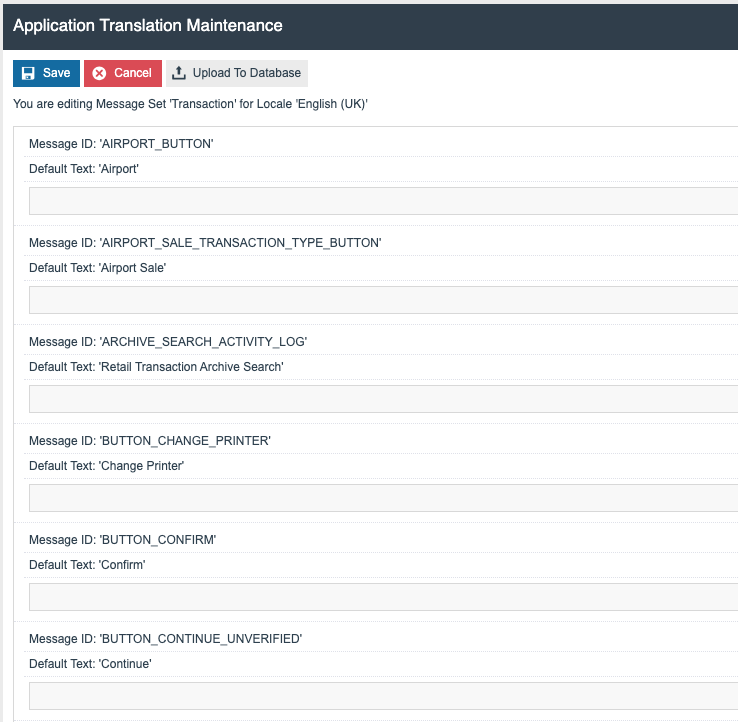Click the floppy disk icon on Save
The height and width of the screenshot is (722, 738).
29,73
